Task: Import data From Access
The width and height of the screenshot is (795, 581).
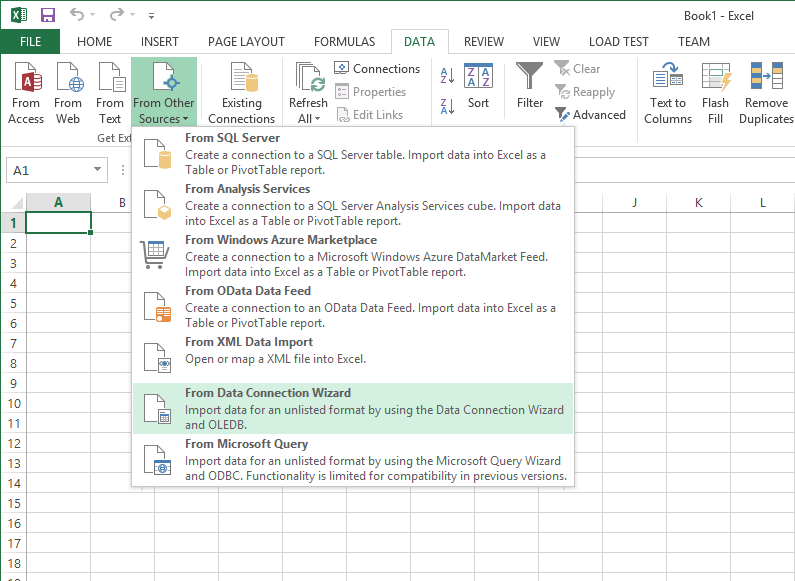Action: (x=26, y=93)
